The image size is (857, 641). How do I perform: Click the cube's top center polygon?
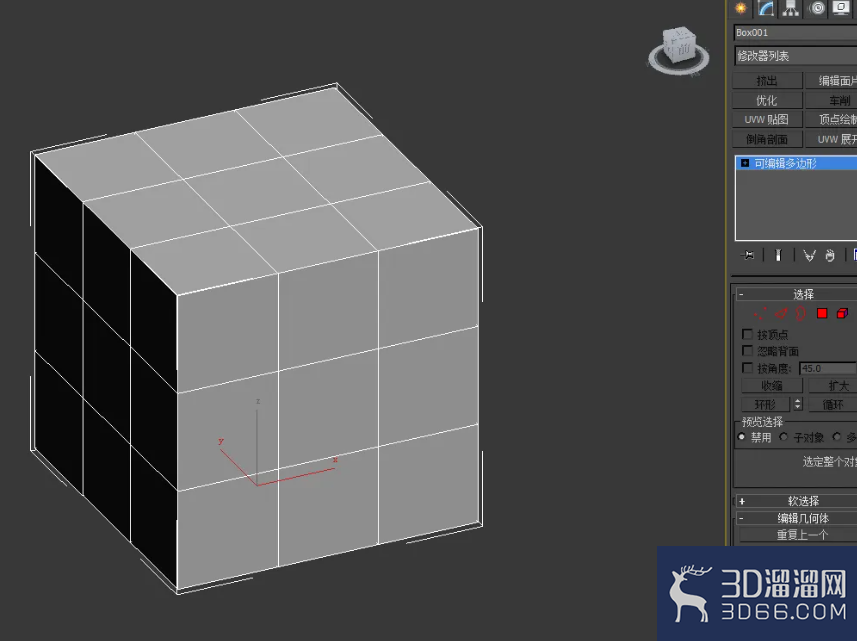point(257,191)
